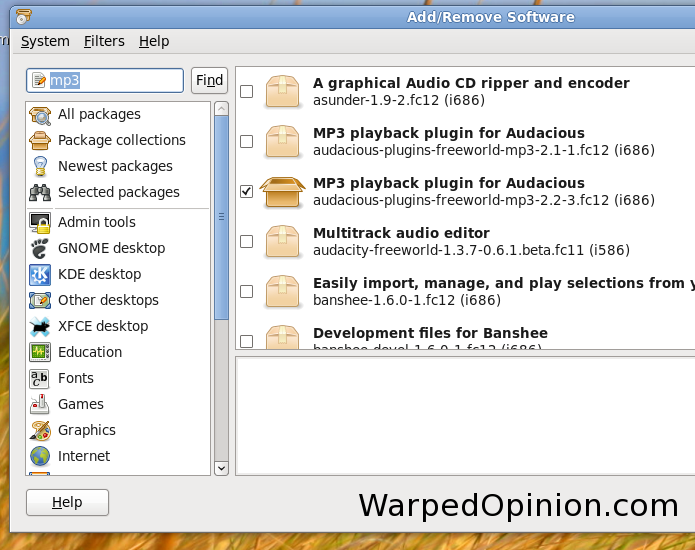The image size is (695, 550).
Task: Open the Help menu in the menu bar
Action: click(154, 41)
